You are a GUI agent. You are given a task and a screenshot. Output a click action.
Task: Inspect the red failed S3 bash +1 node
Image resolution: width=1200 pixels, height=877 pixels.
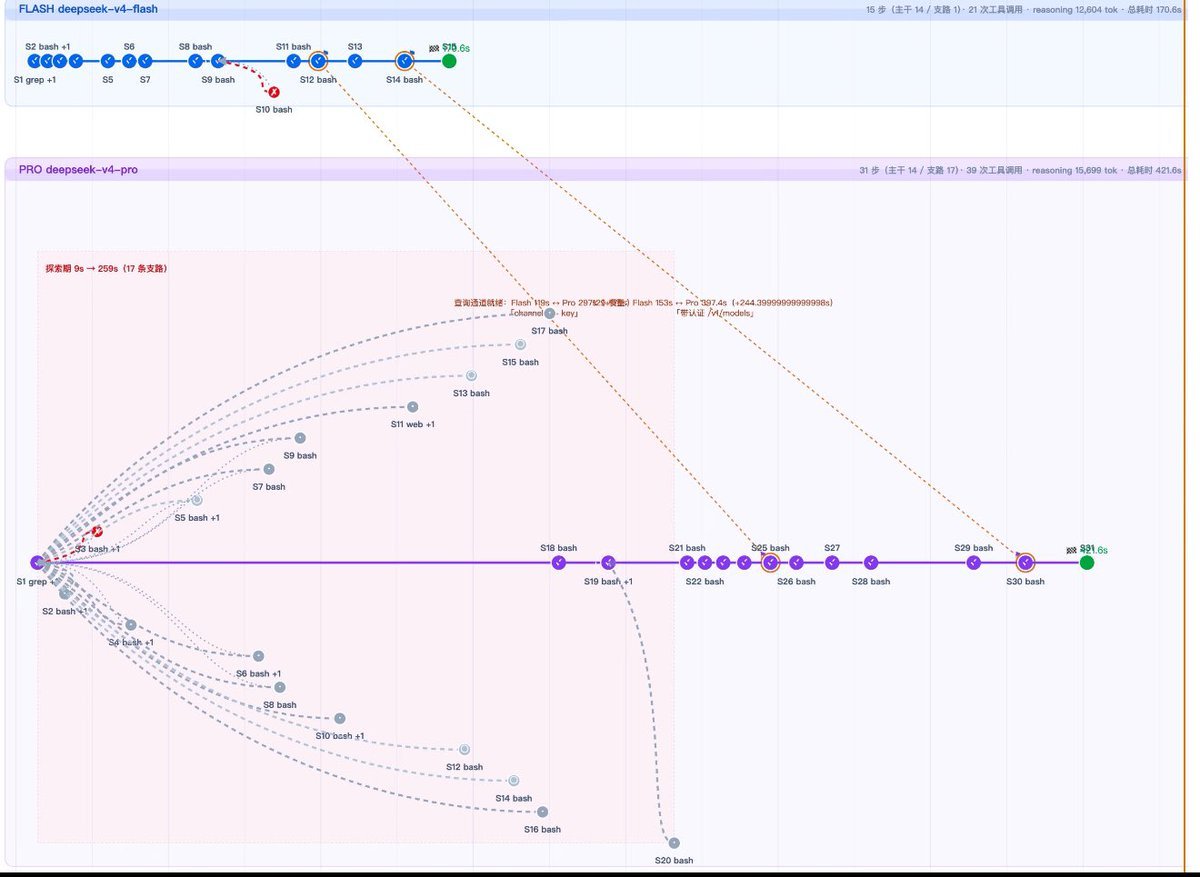pyautogui.click(x=97, y=532)
